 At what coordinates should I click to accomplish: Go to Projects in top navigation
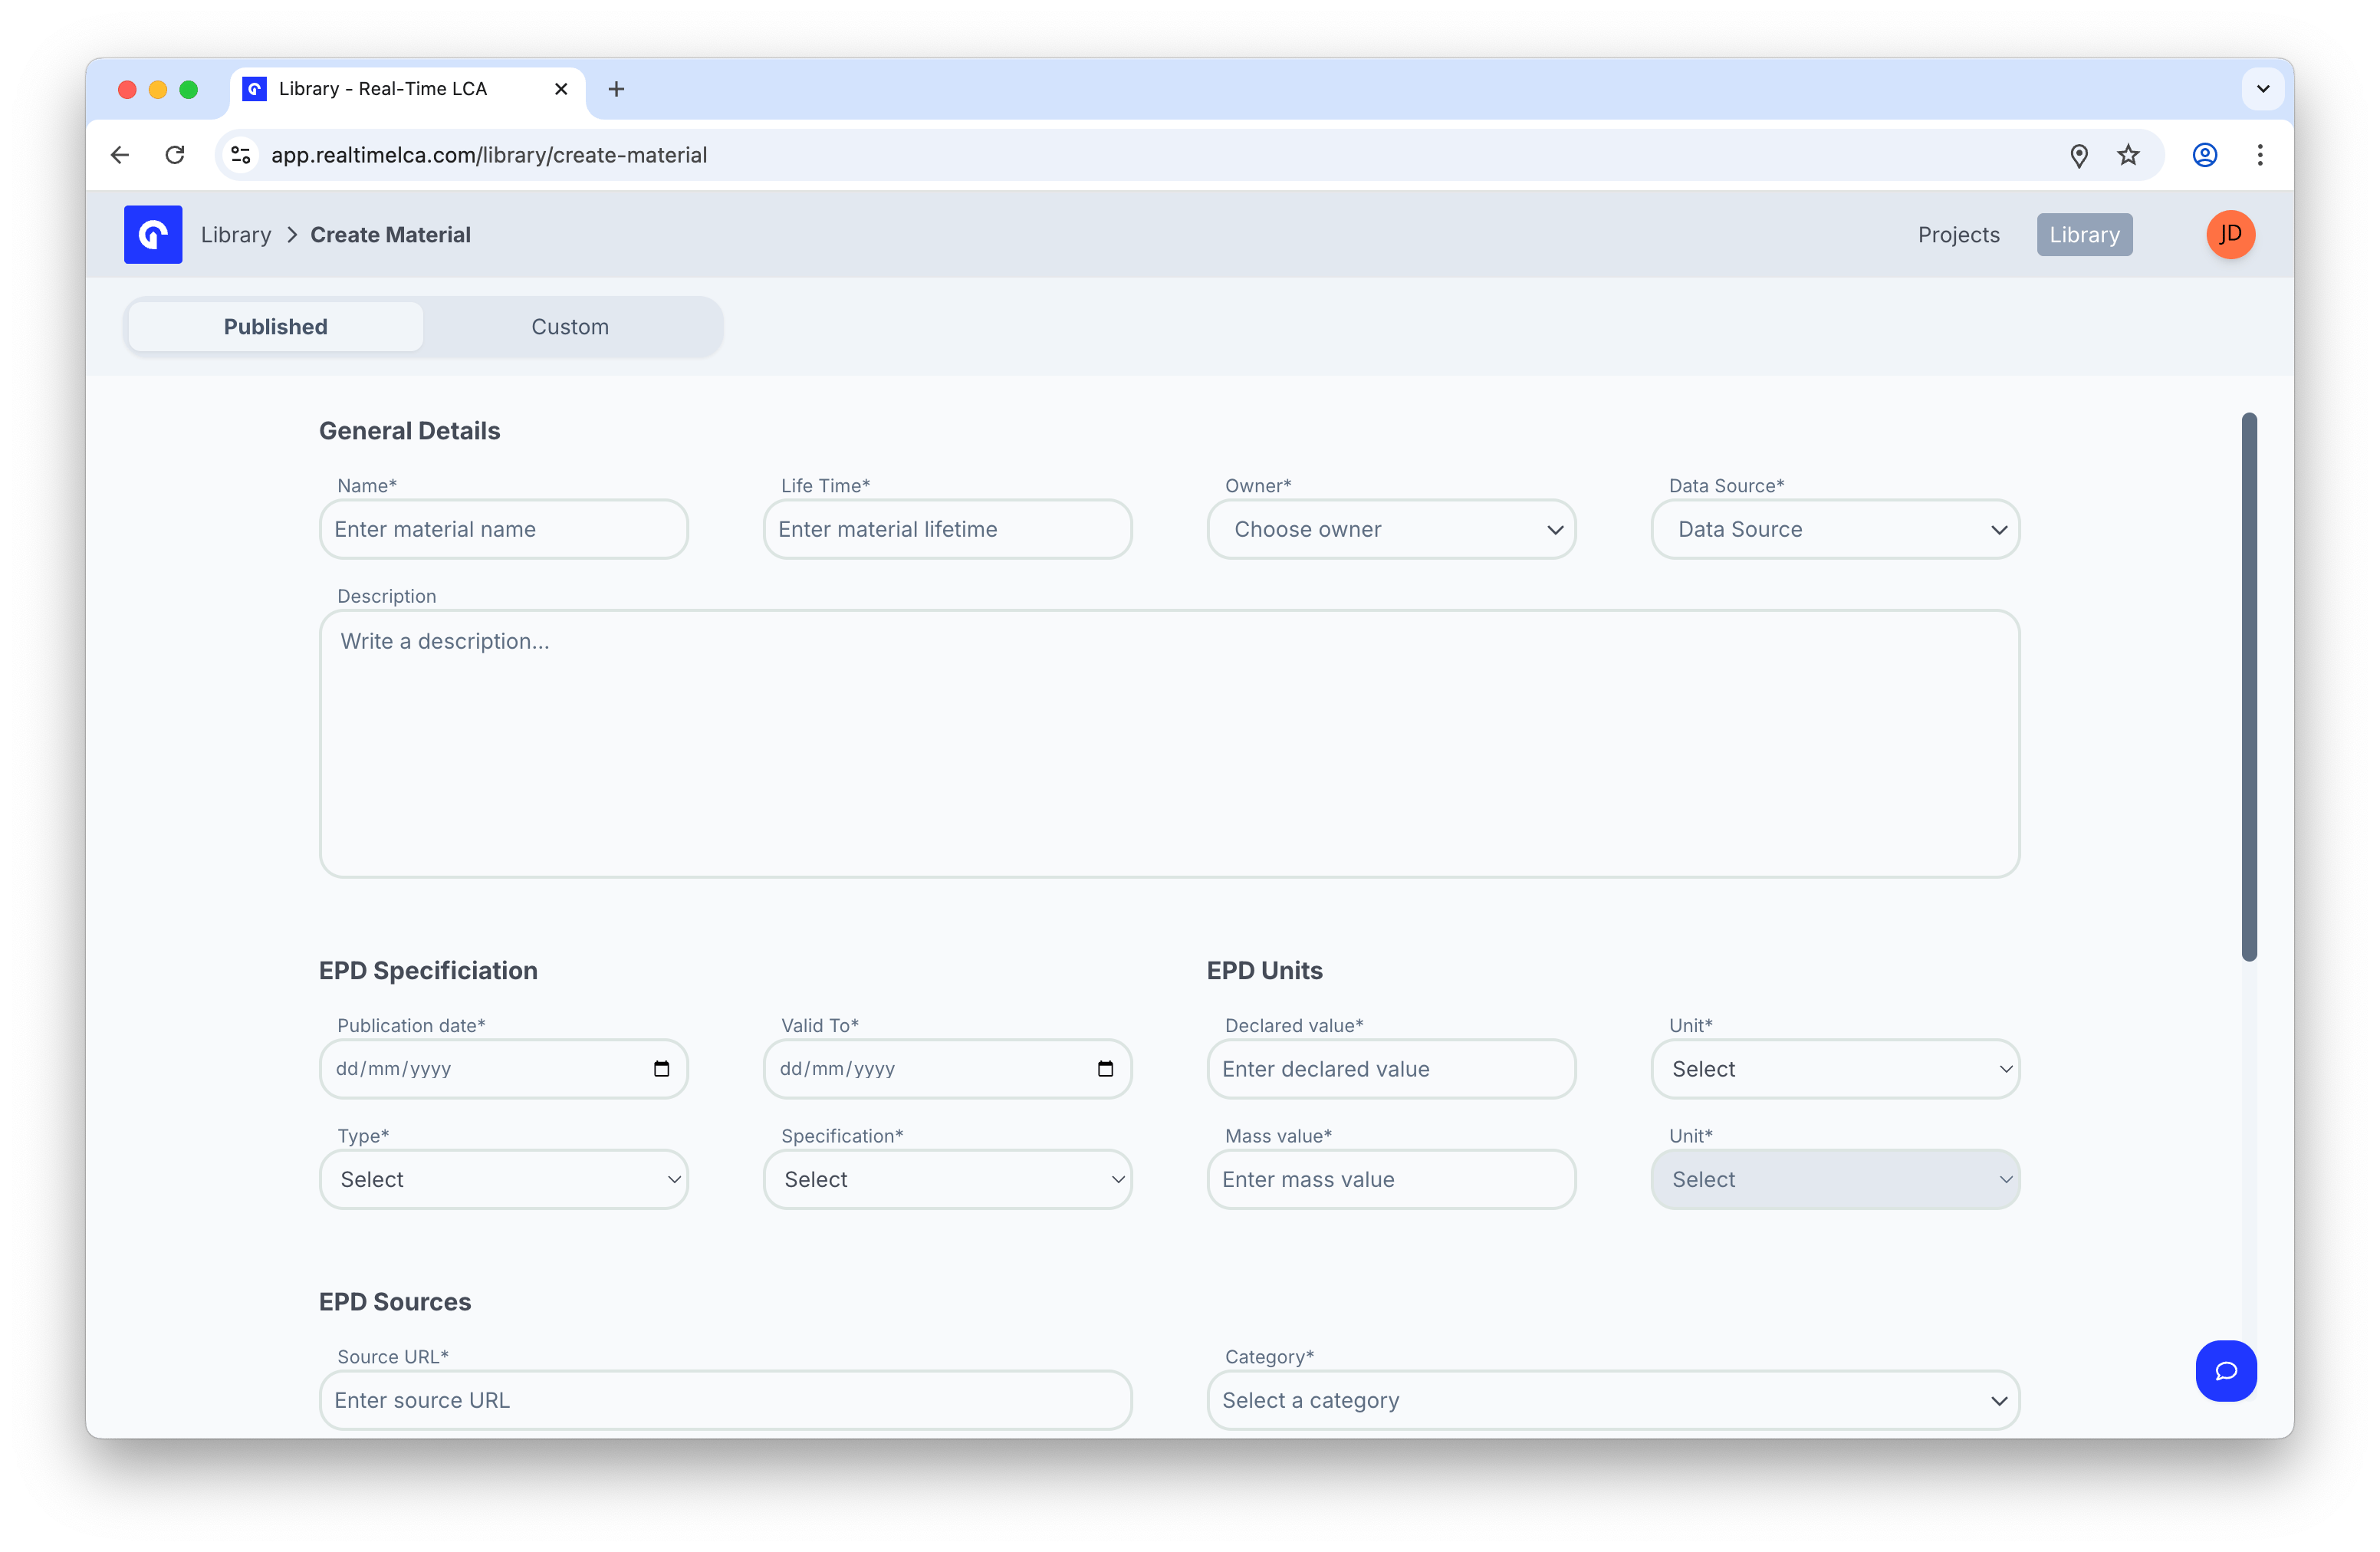click(1958, 235)
